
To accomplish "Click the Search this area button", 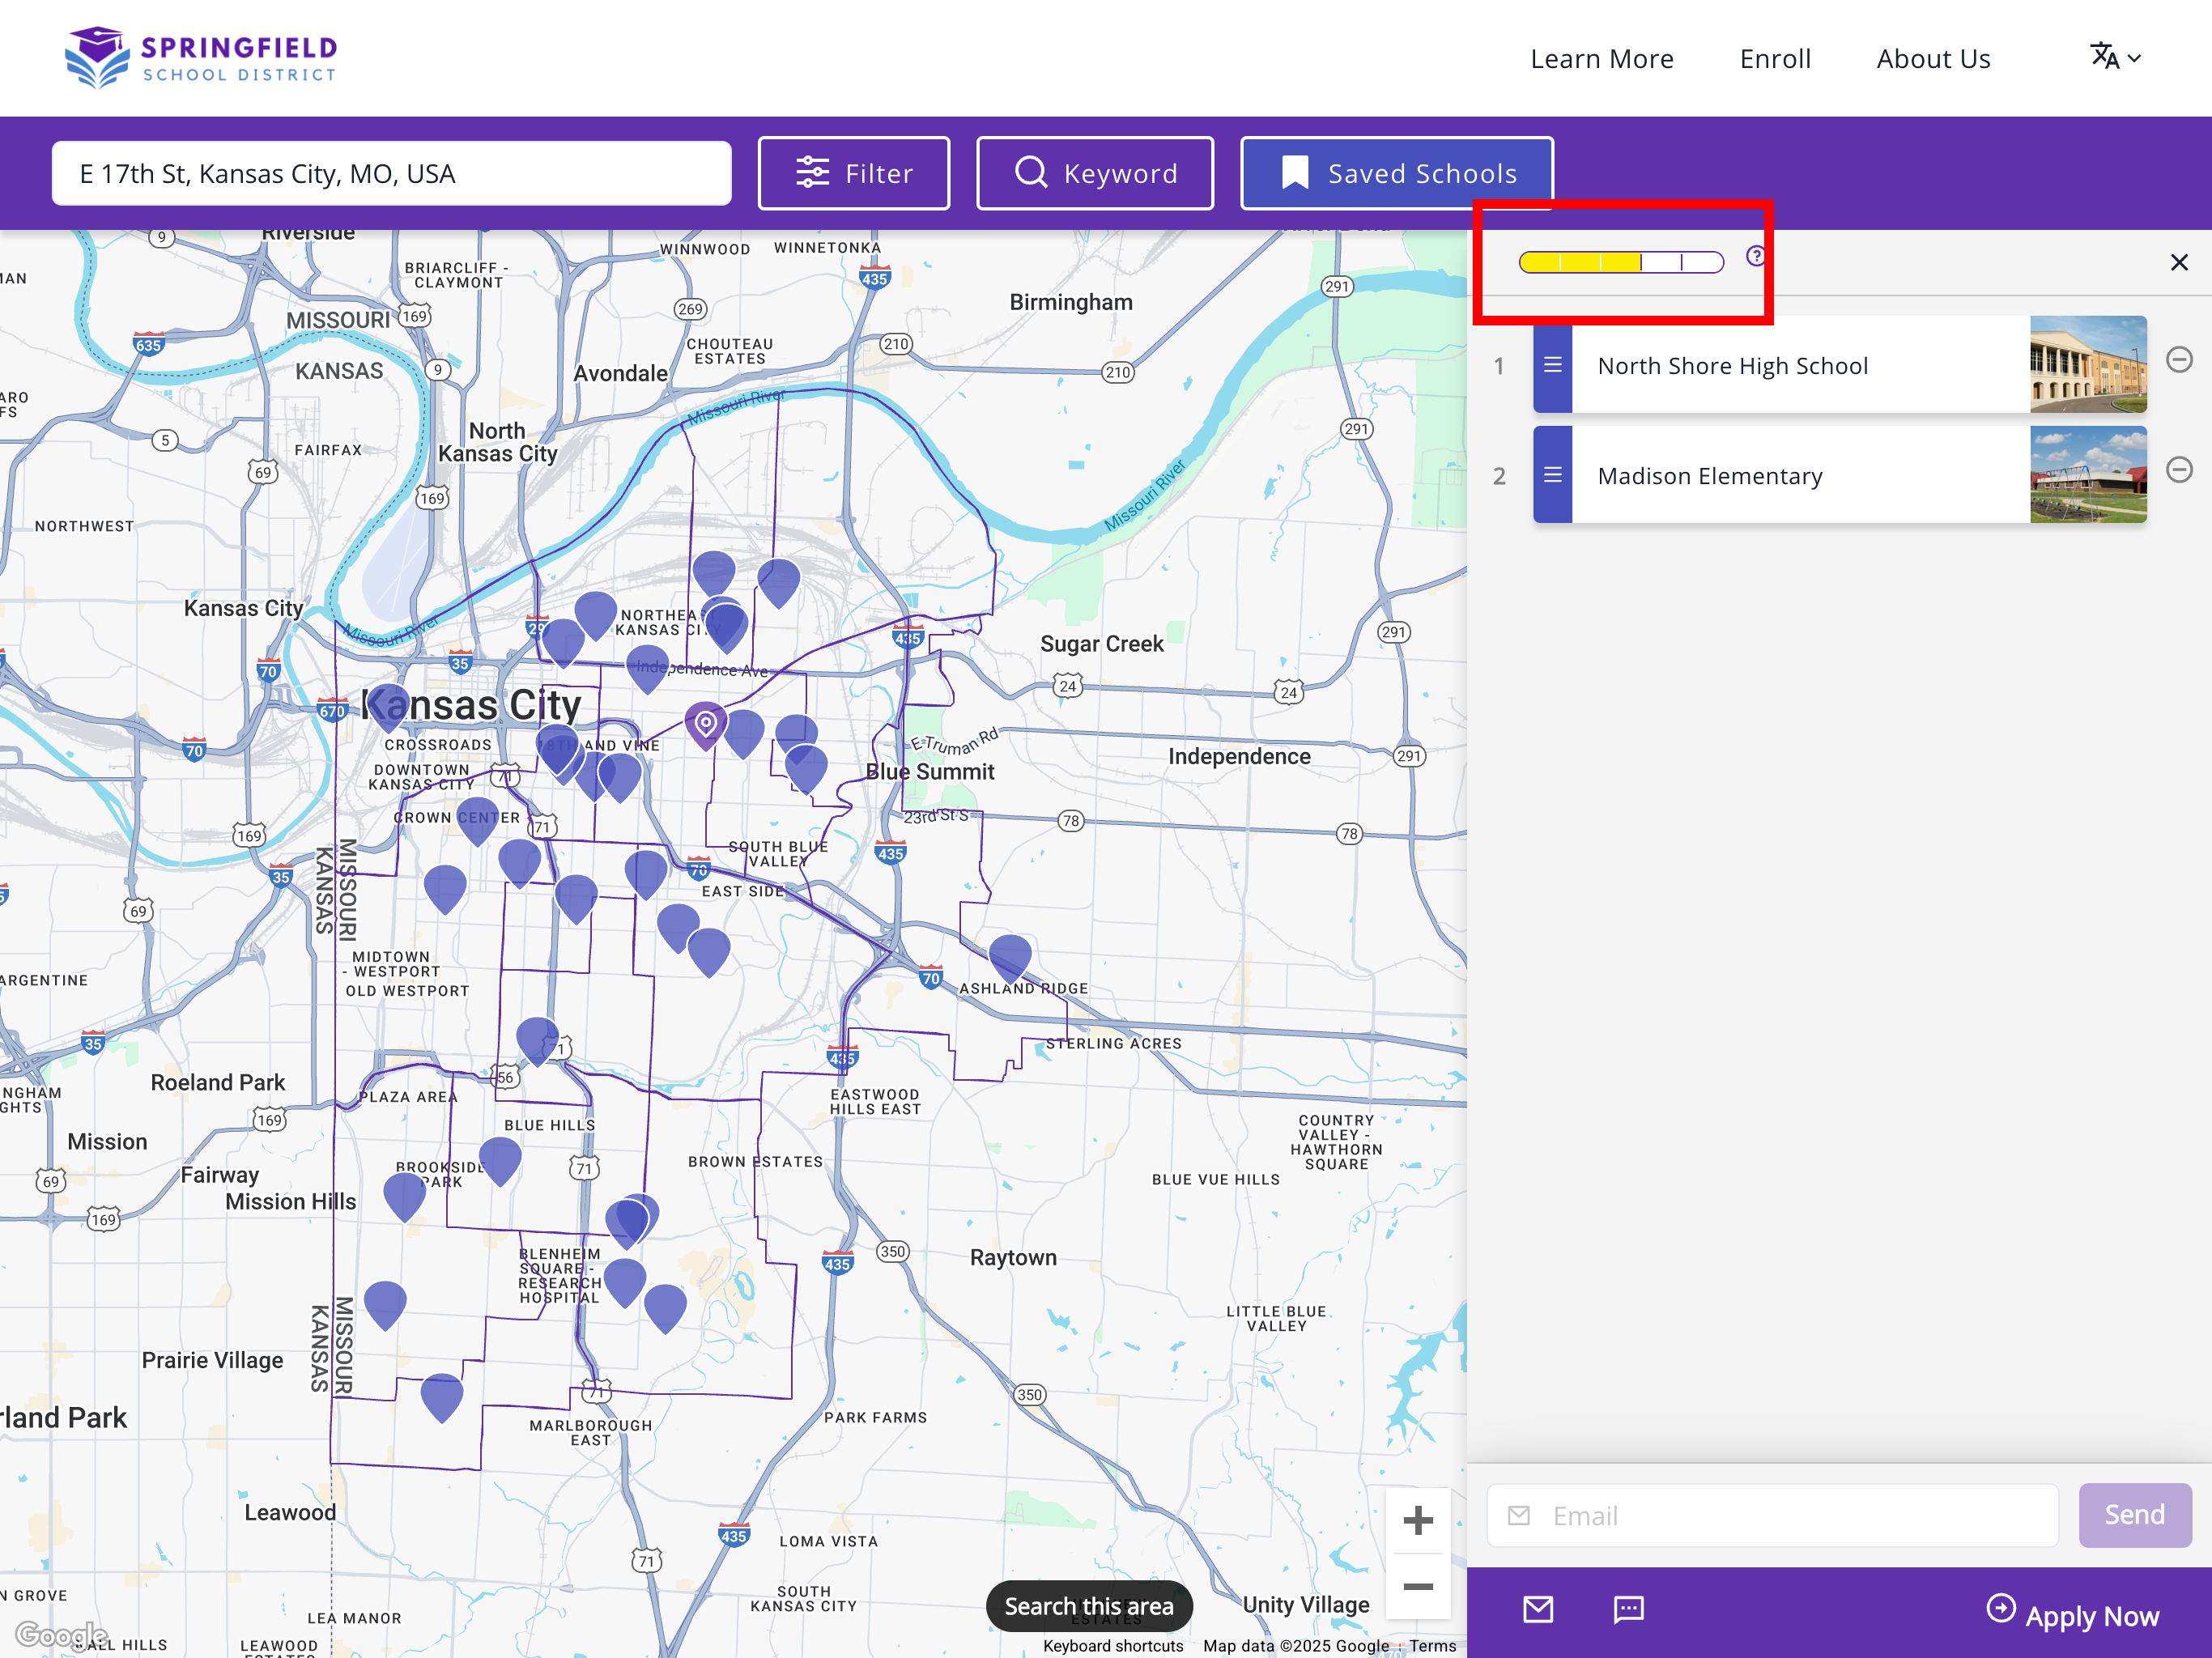I will pos(1088,1606).
